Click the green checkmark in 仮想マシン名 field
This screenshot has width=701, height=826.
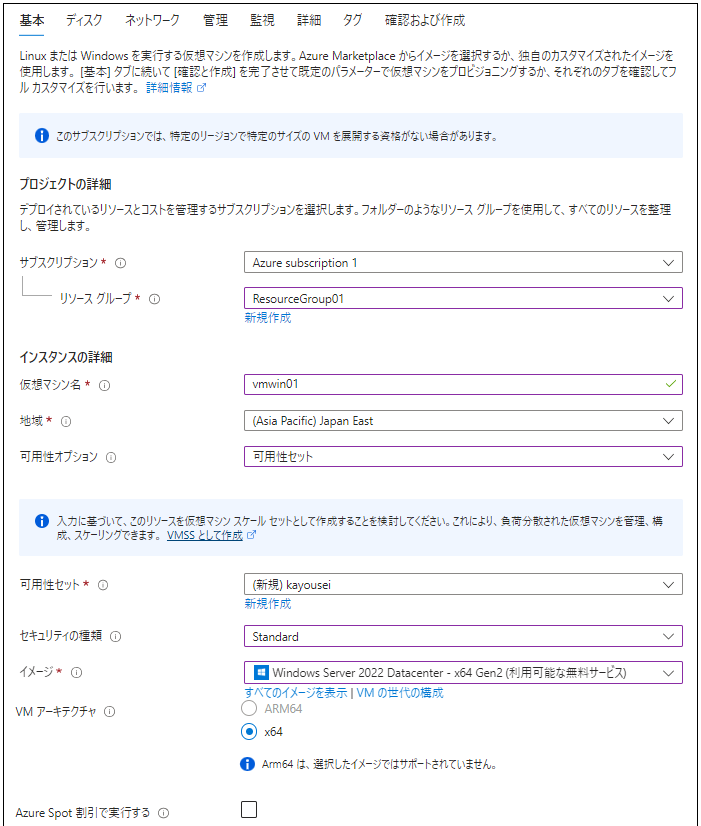[670, 384]
